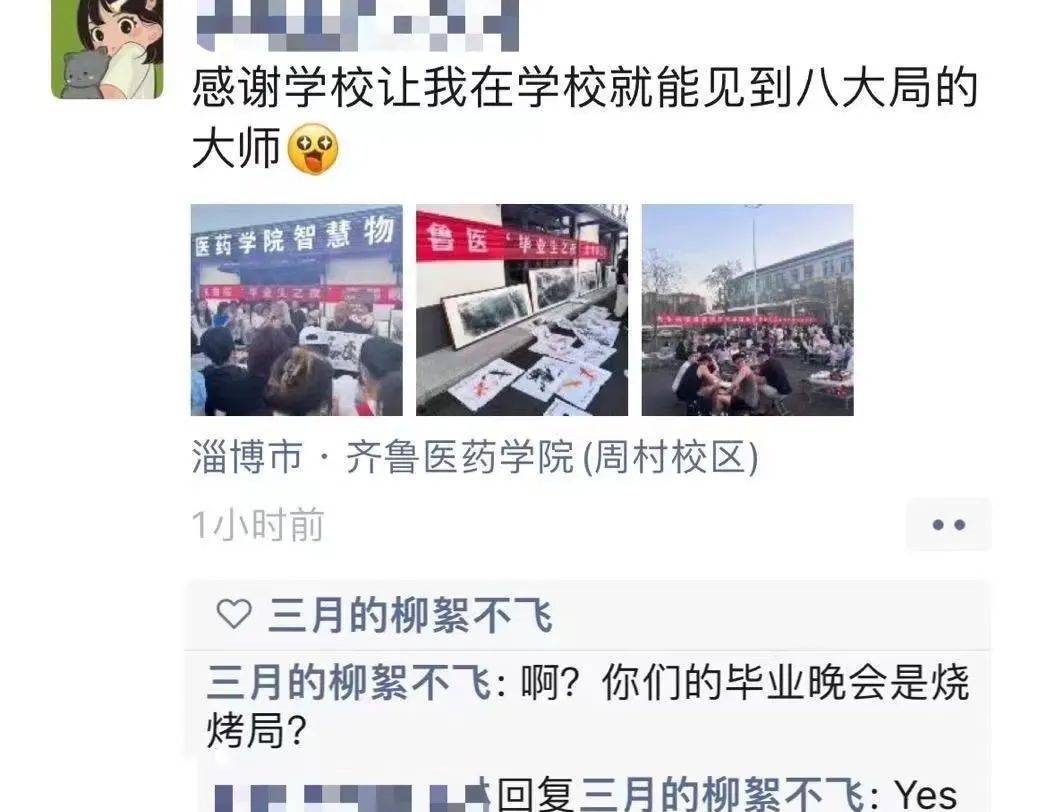Open the two-dot more options button
This screenshot has width=1047, height=812.
tap(948, 525)
